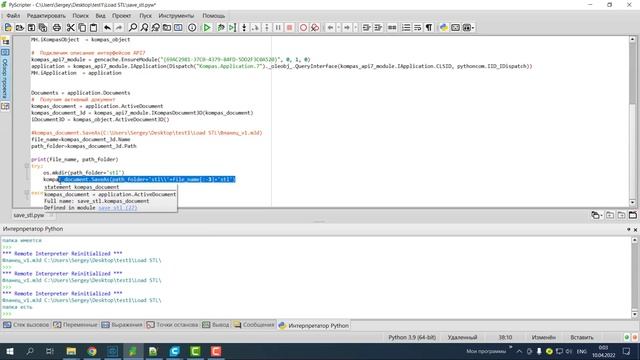
Task: Click the Debug toolbar icon
Action: [221, 27]
